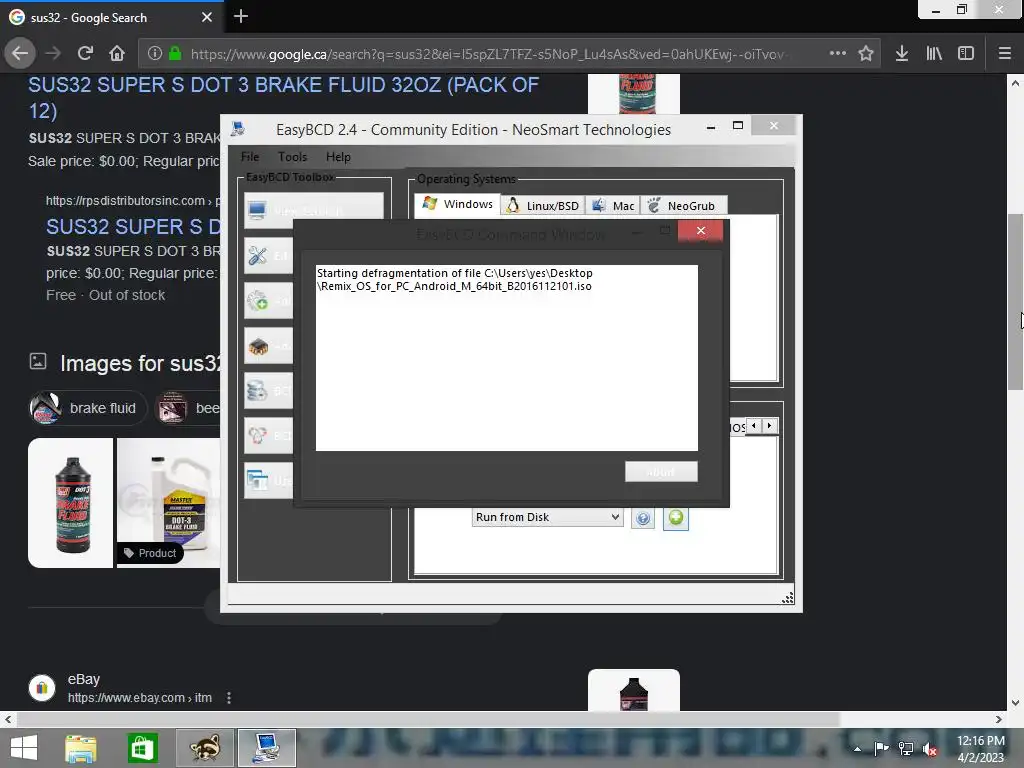Open the rpsdistributorsinc.com SUS32 SUPER S result
This screenshot has height=768, width=1024.
(x=133, y=227)
